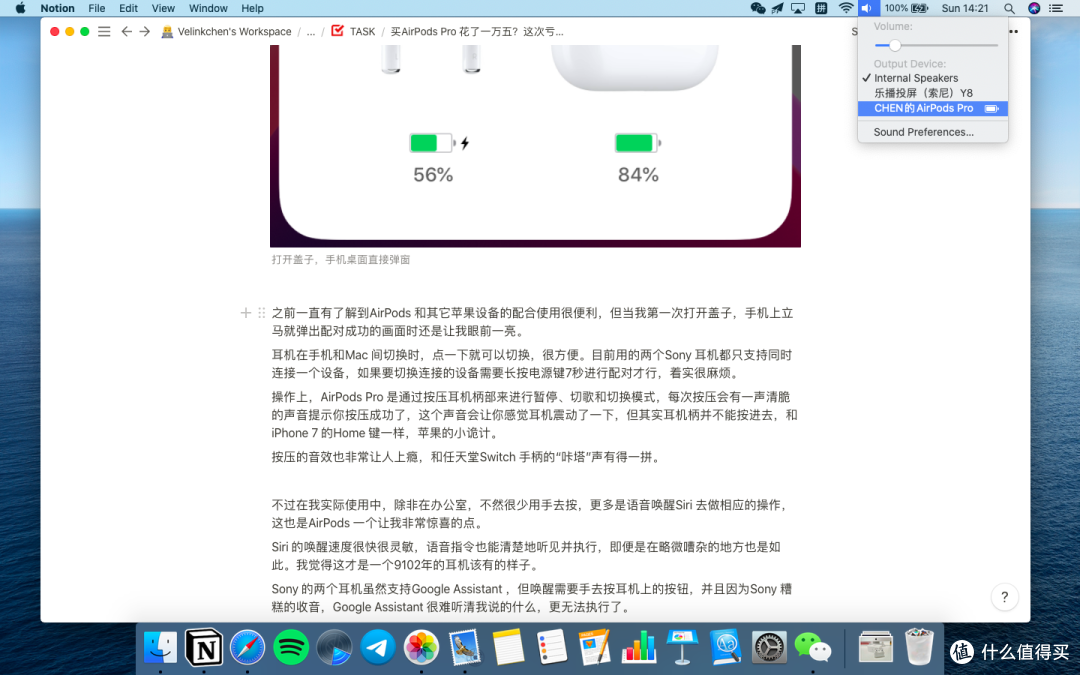
Task: Open Numbers from the Dock
Action: tap(639, 647)
